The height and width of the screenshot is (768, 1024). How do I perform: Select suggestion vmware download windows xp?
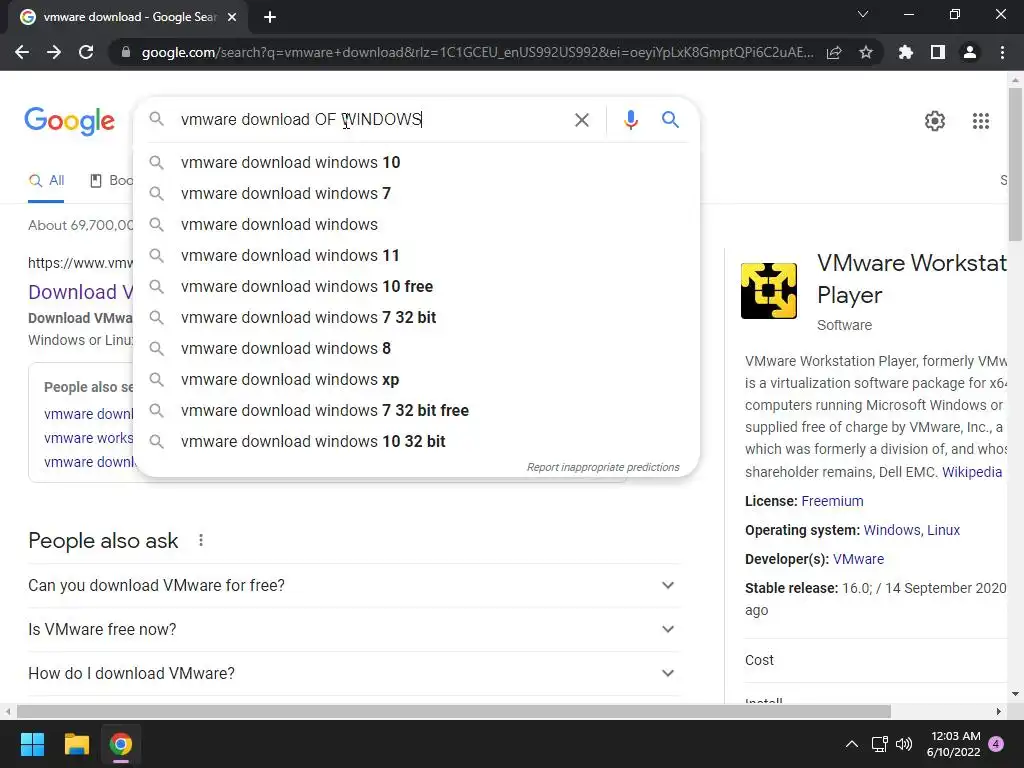click(x=416, y=379)
